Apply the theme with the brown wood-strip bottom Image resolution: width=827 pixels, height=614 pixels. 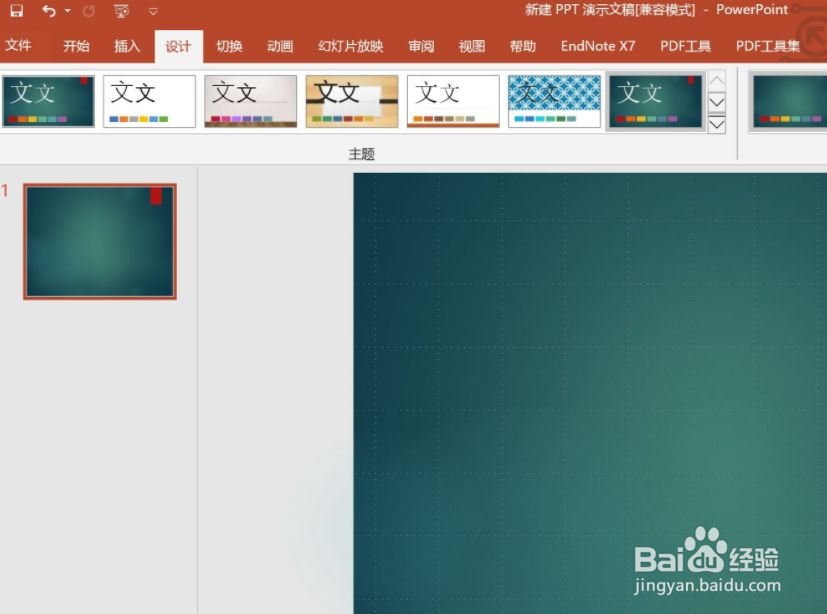tap(251, 101)
